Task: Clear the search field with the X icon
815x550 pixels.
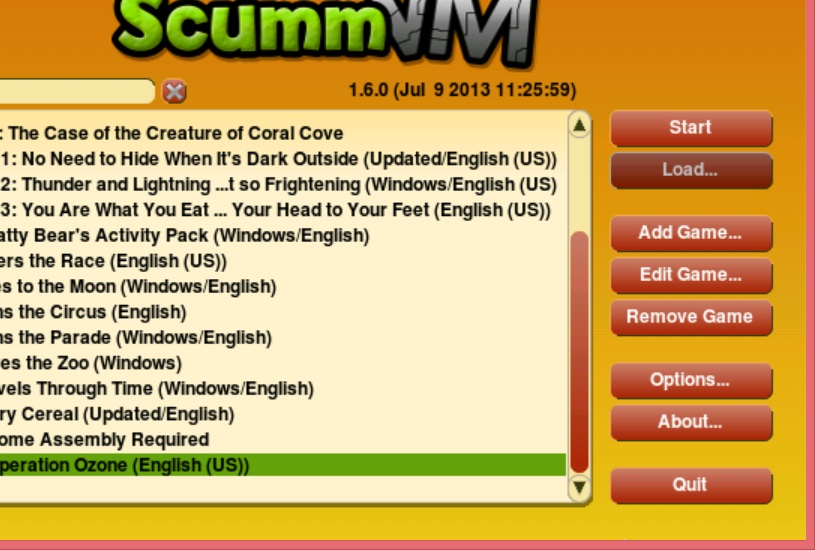Action: [x=174, y=91]
